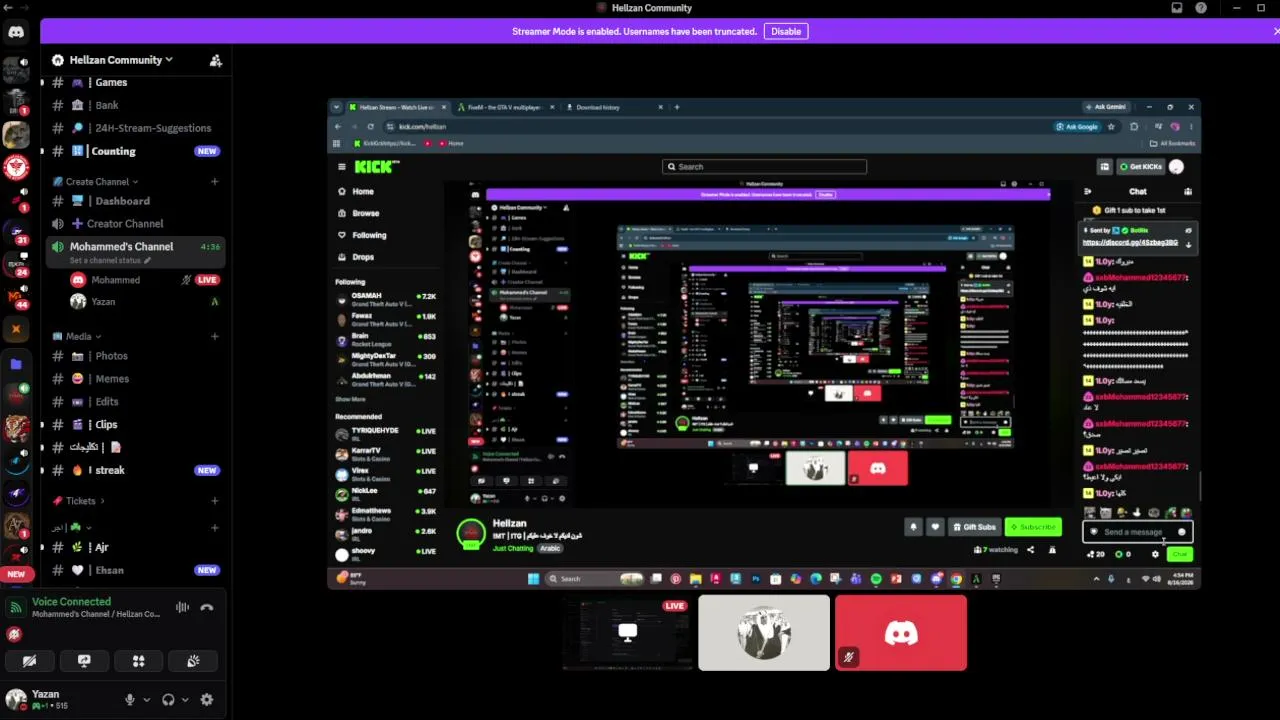Add a channel to the Media category
The image size is (1280, 720).
(x=215, y=336)
